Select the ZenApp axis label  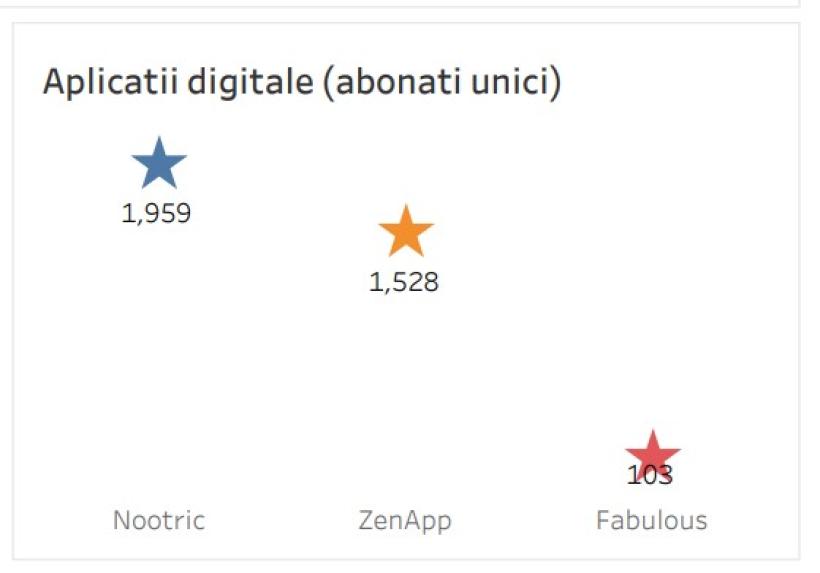405,520
